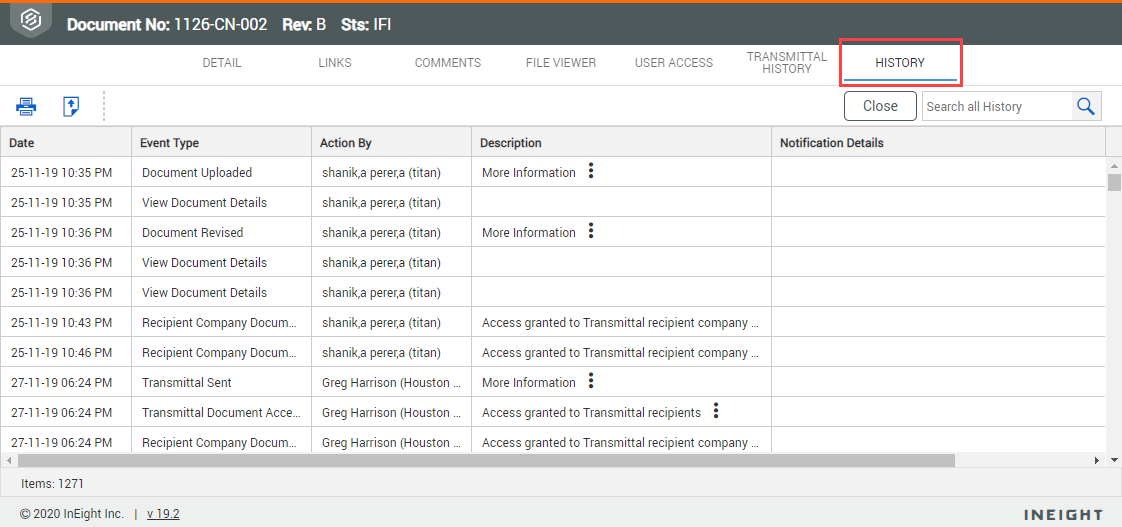
Task: Sort by Notification Details column header
Action: coord(939,142)
